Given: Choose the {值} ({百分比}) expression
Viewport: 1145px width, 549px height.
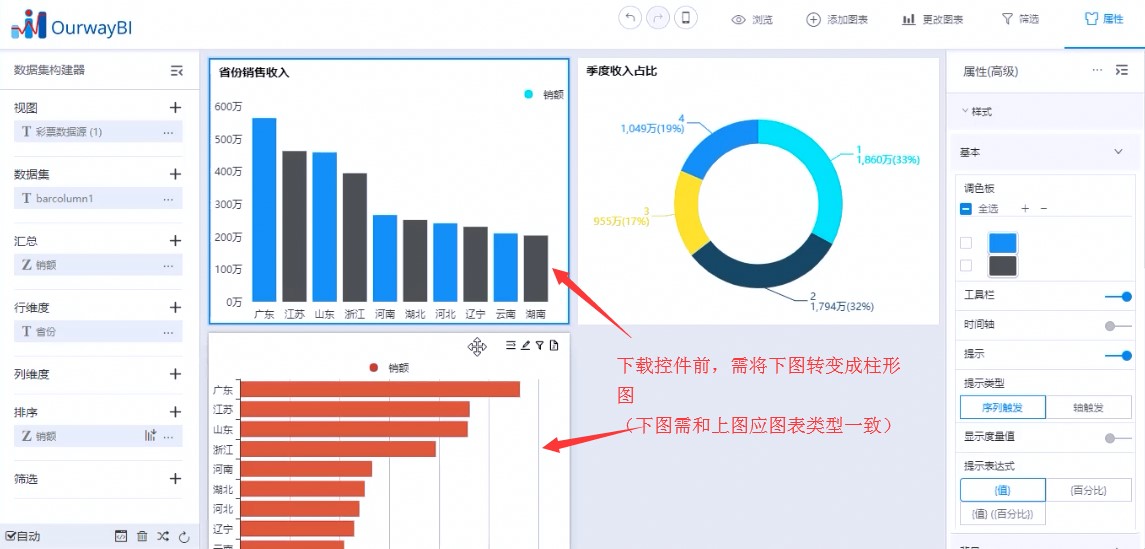Looking at the screenshot, I should [x=1003, y=514].
